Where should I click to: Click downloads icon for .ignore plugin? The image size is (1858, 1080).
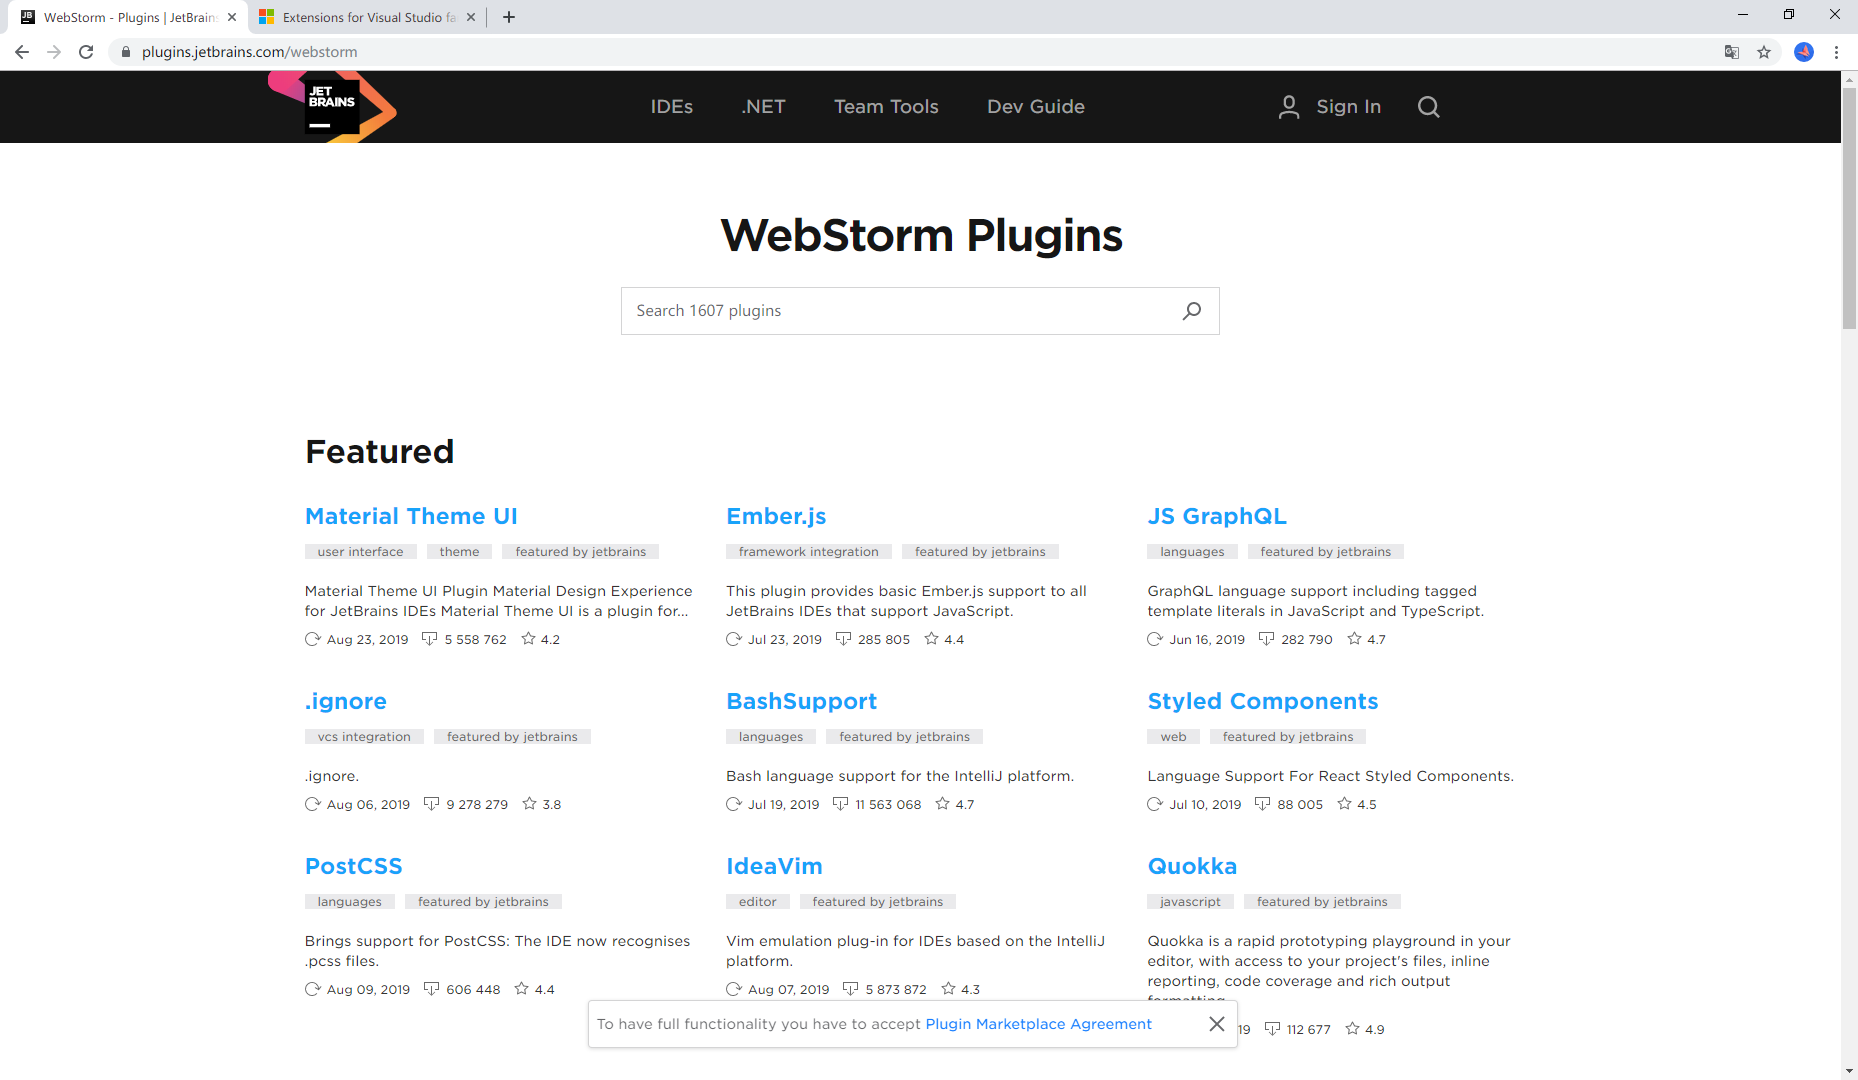432,804
